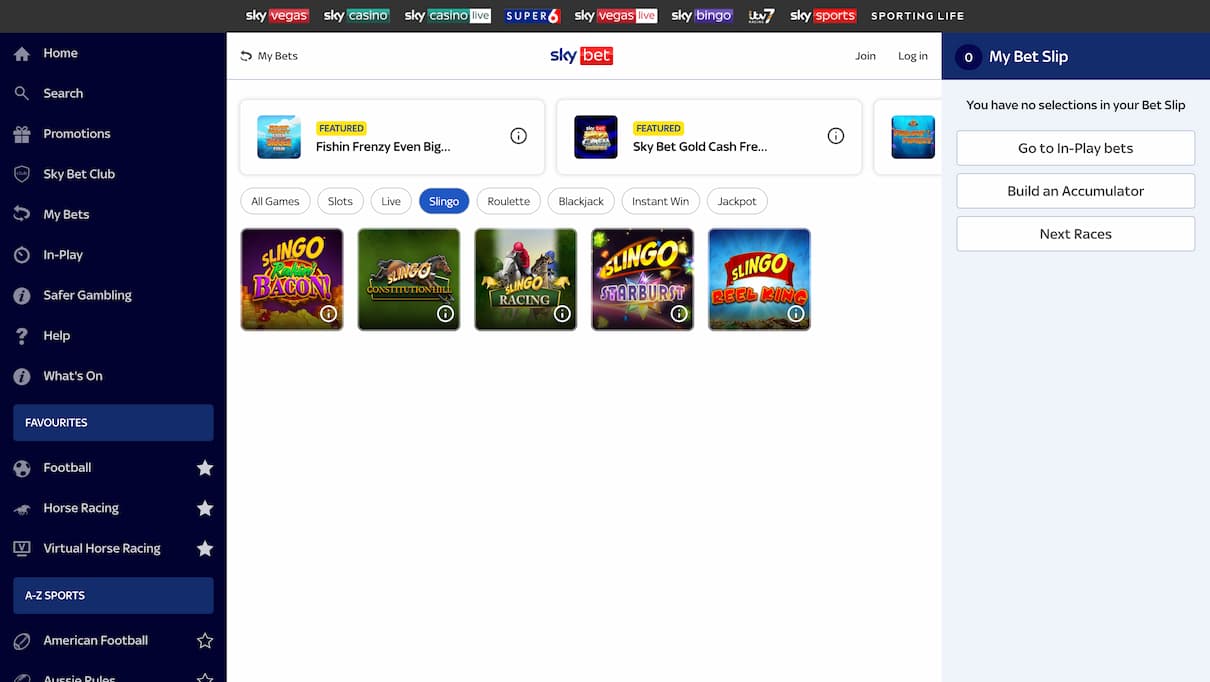This screenshot has height=682, width=1210.
Task: Show info for Sky Bet Gold Cash featured game
Action: tap(836, 136)
